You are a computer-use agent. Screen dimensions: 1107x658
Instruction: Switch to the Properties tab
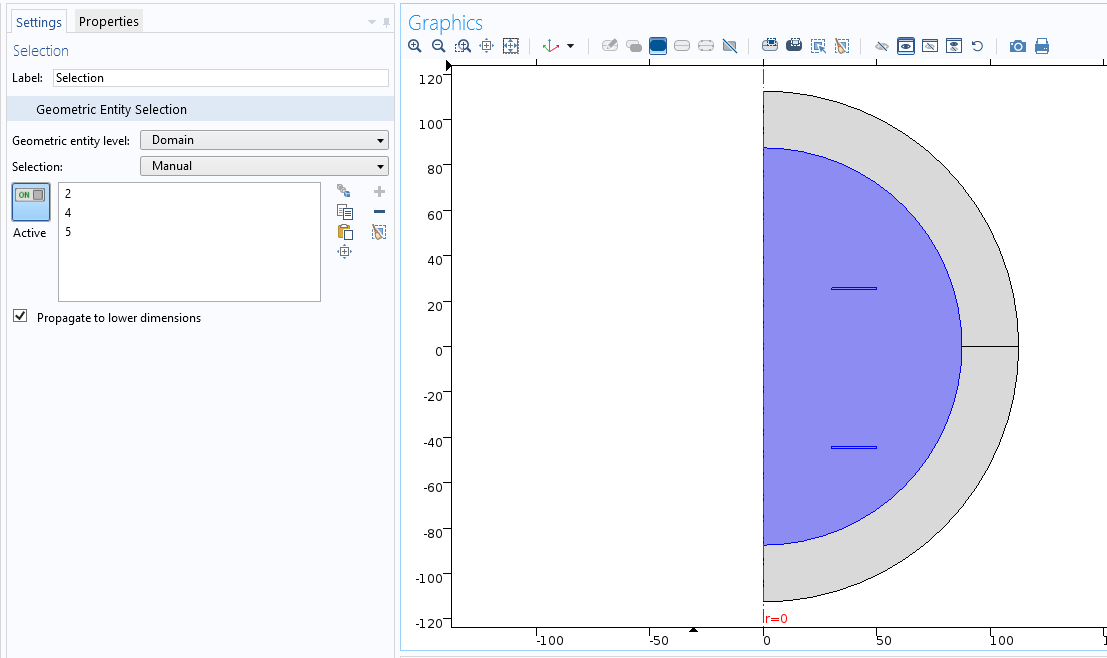[x=109, y=21]
